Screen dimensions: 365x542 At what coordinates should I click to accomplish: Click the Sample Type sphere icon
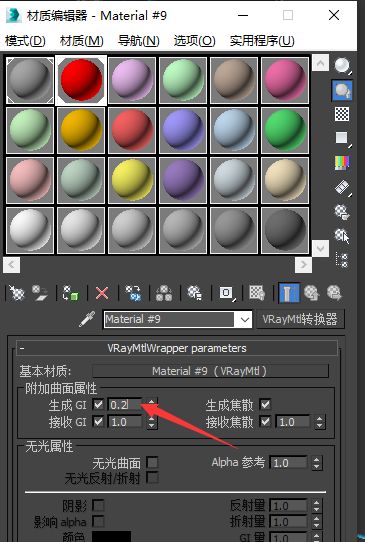[342, 66]
